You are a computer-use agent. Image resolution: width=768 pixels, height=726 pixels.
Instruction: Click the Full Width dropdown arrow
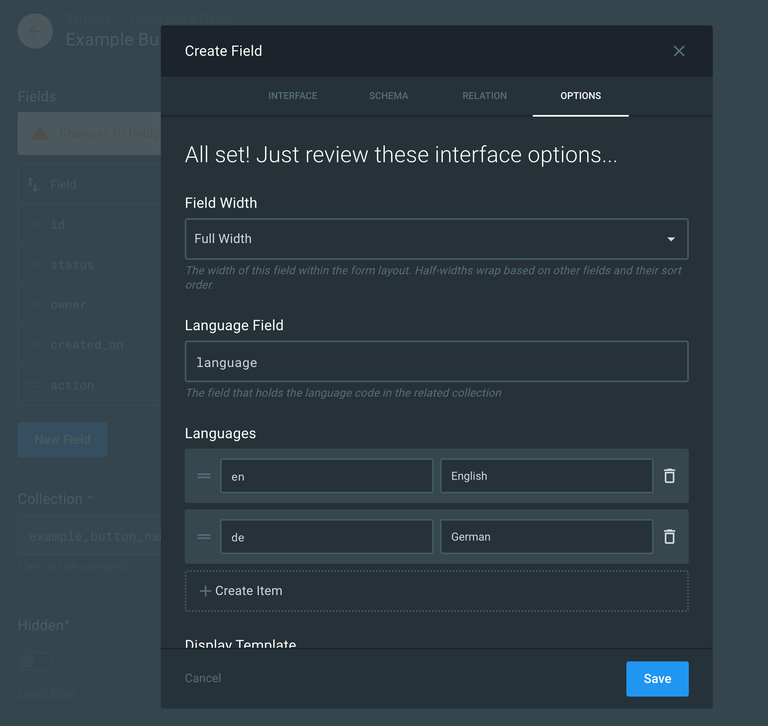point(671,239)
